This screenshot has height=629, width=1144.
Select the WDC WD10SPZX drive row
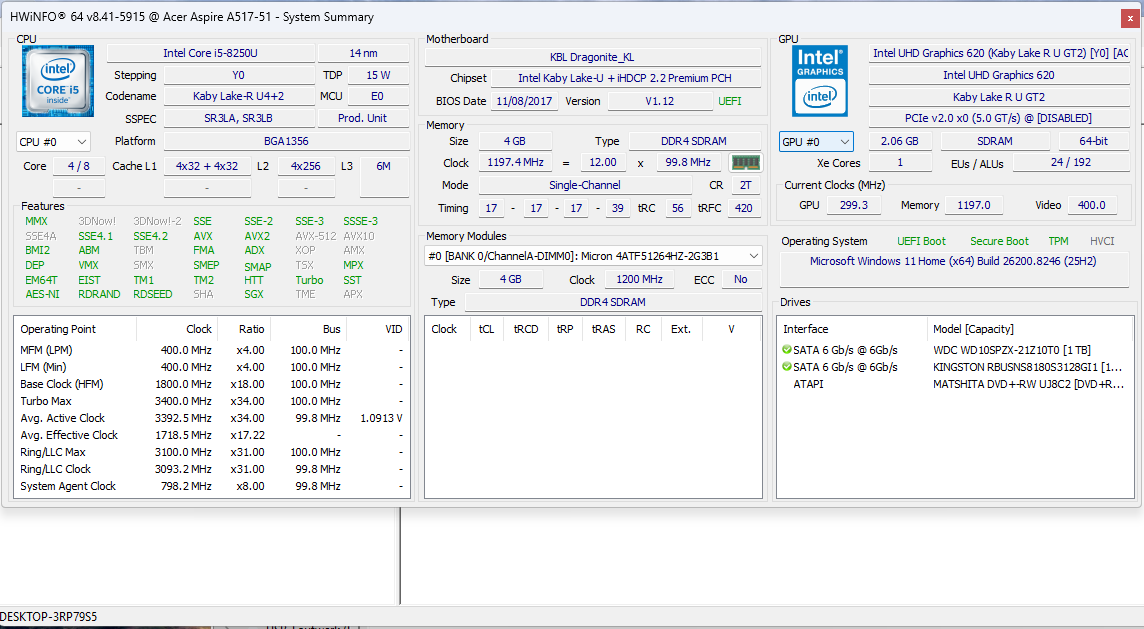tap(955, 350)
